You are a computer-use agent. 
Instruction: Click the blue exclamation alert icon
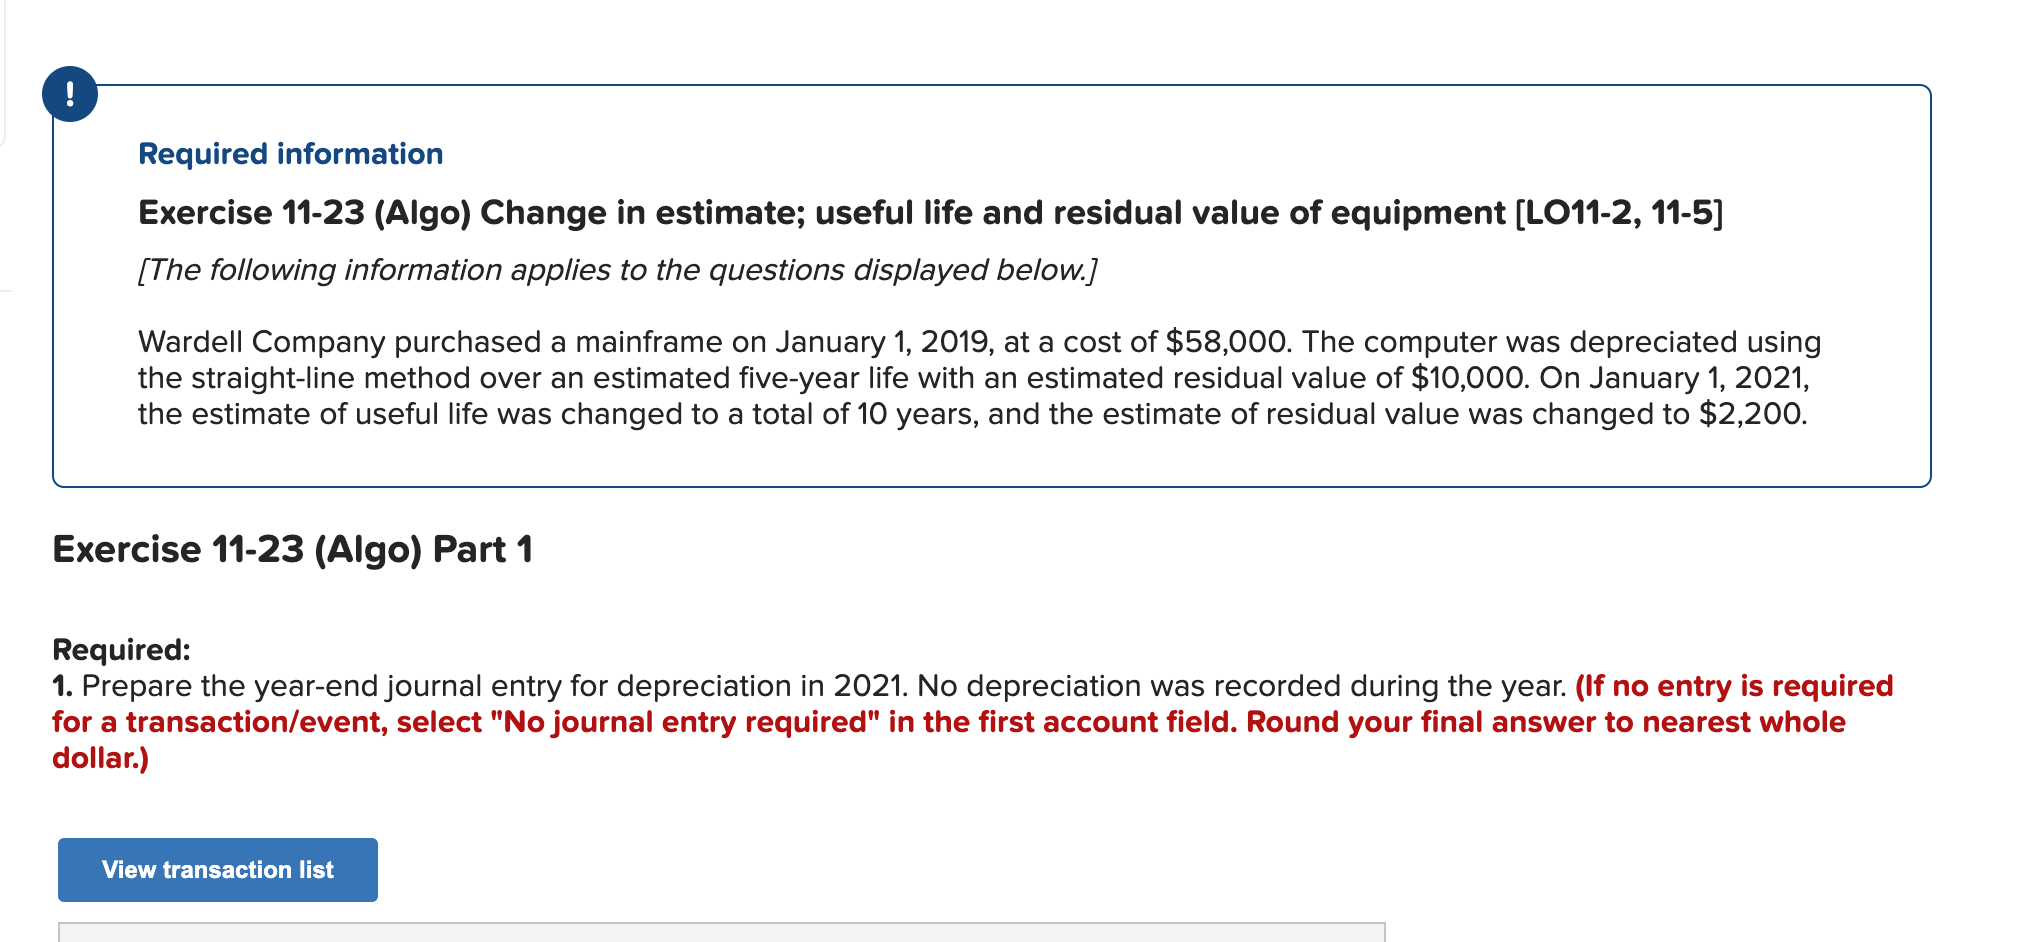click(x=70, y=93)
